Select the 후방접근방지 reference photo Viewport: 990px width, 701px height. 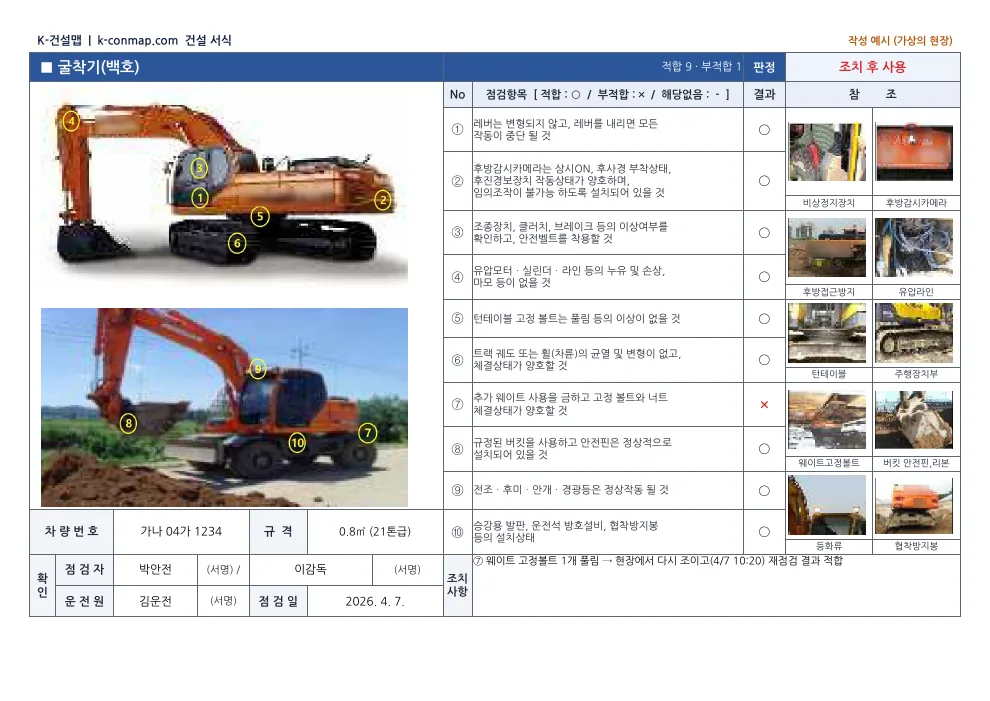(827, 248)
